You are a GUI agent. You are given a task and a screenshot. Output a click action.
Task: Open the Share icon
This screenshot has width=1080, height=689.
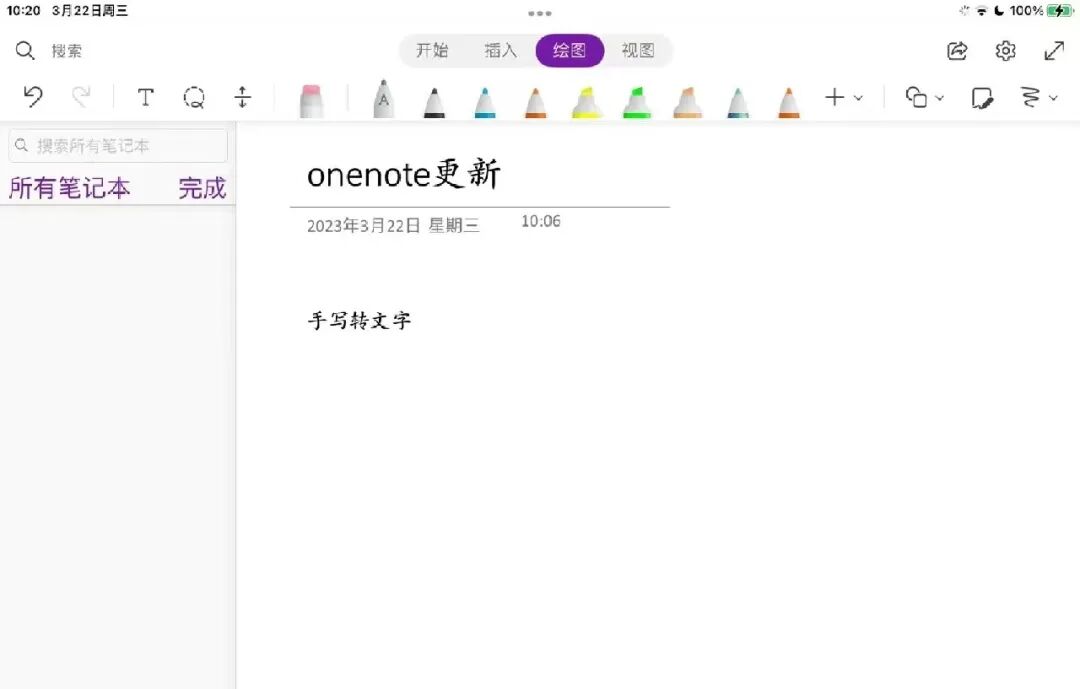pos(957,50)
